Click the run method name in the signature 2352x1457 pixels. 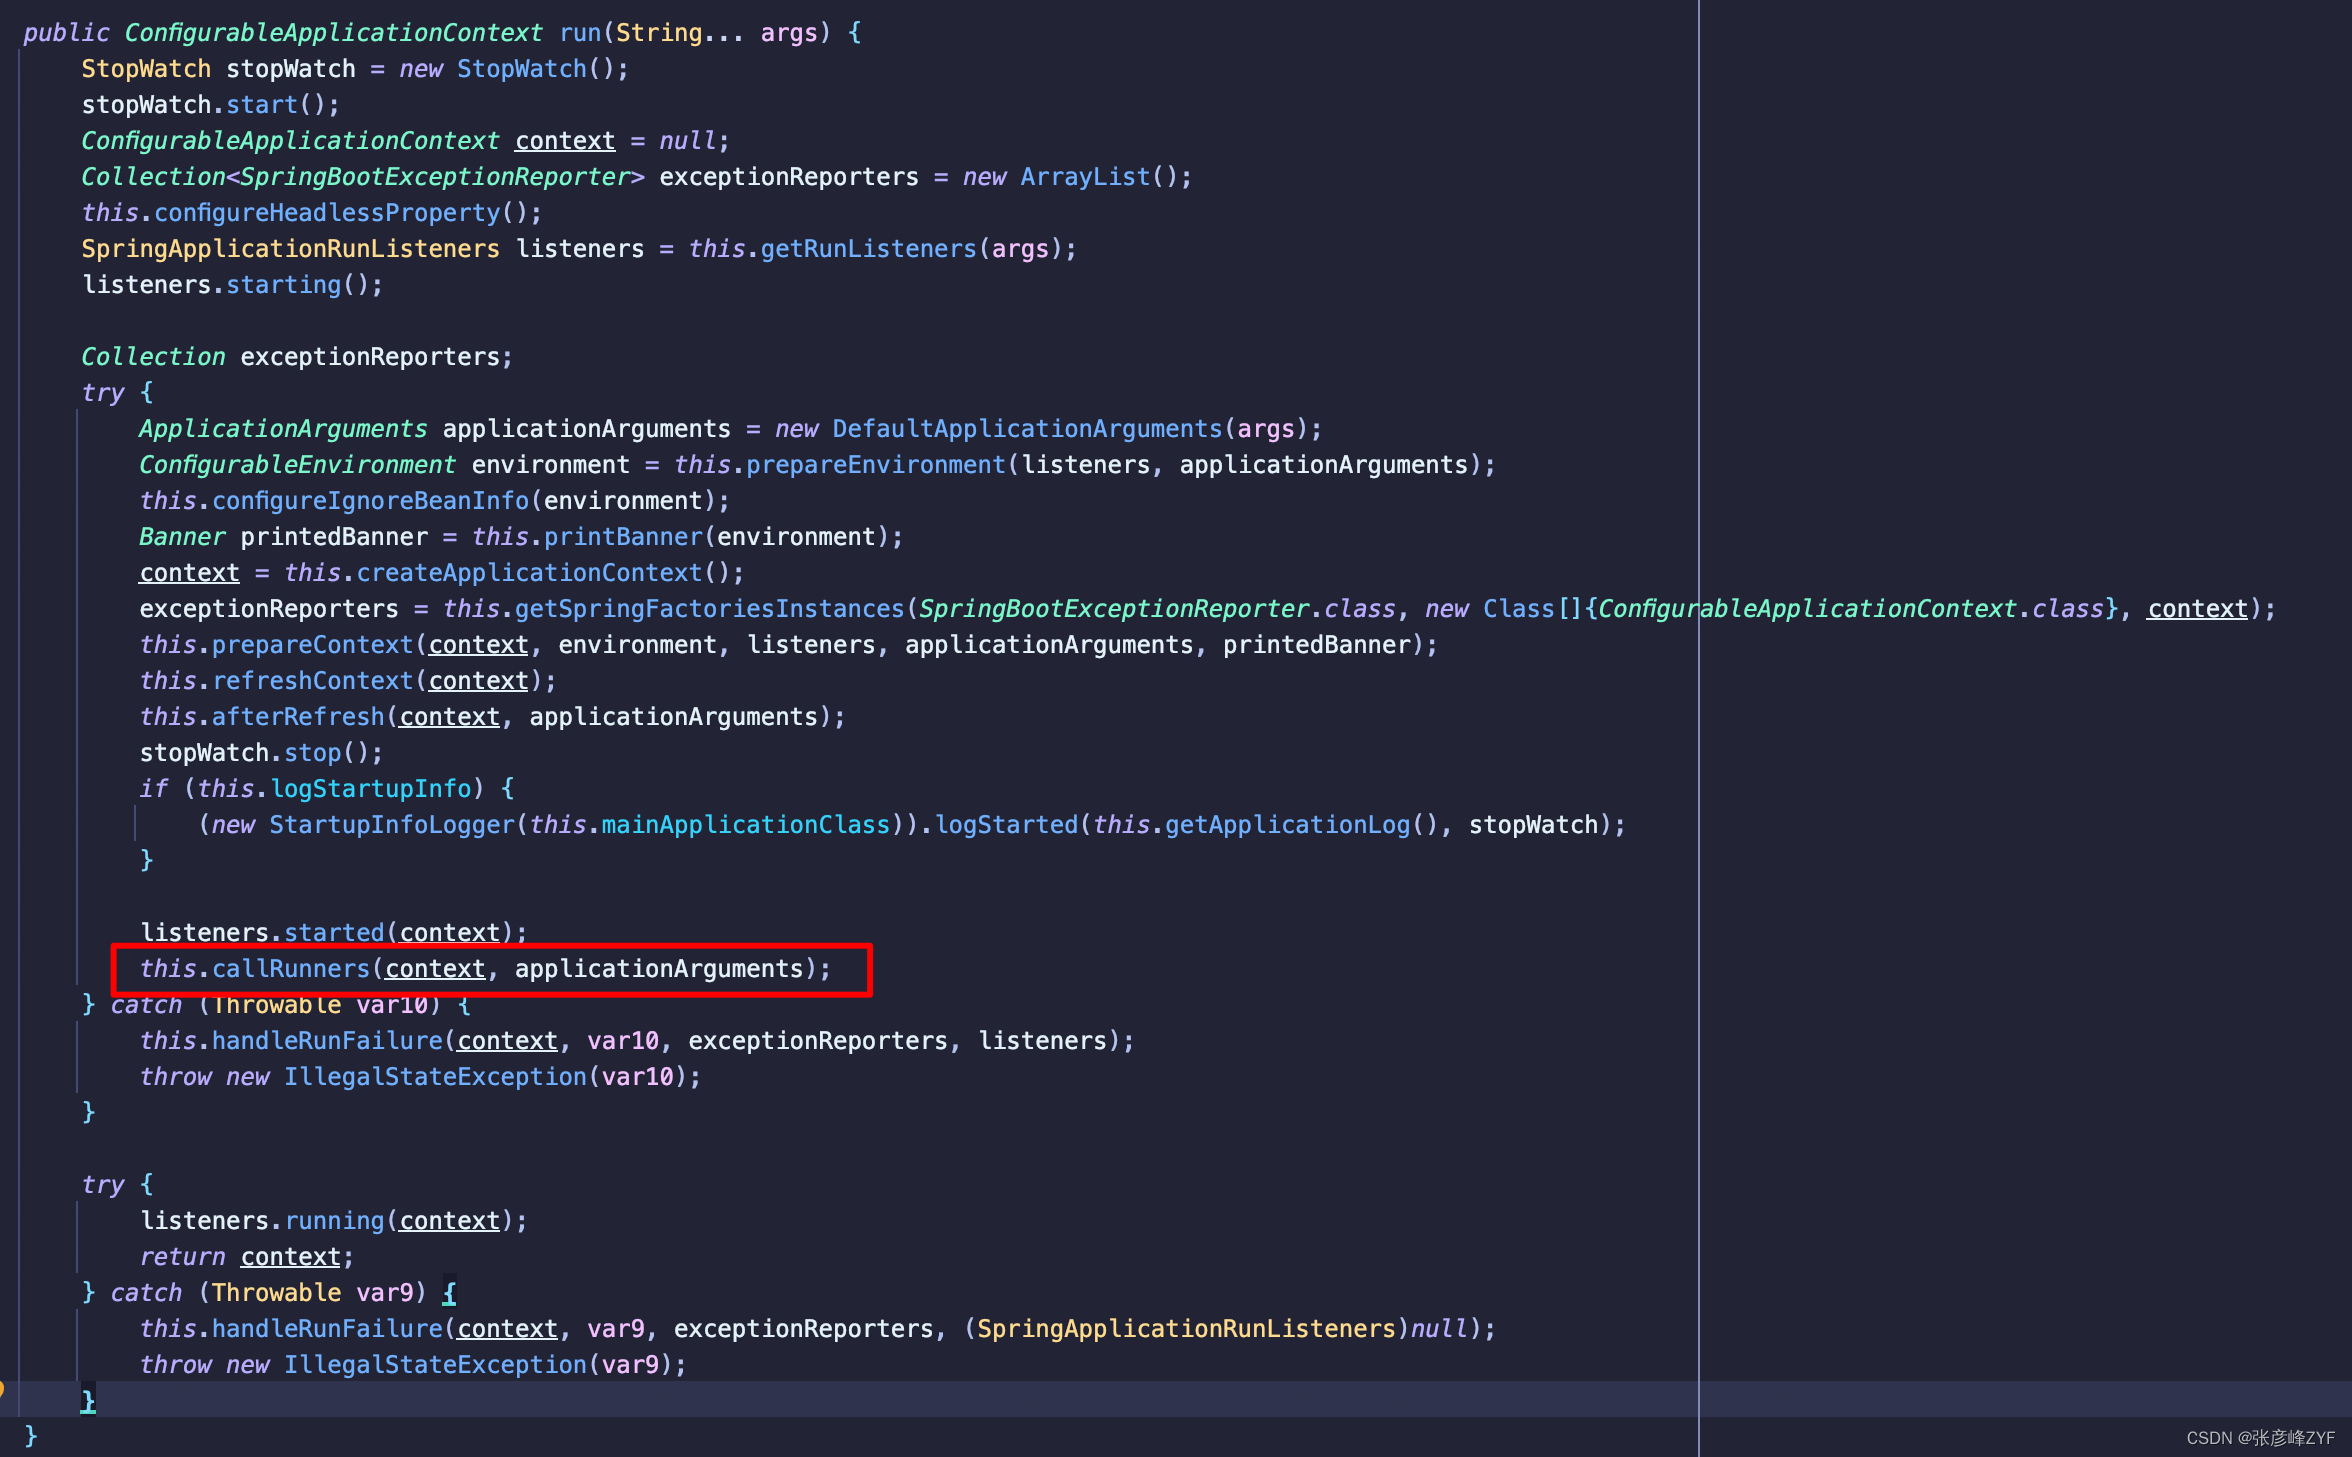(580, 33)
